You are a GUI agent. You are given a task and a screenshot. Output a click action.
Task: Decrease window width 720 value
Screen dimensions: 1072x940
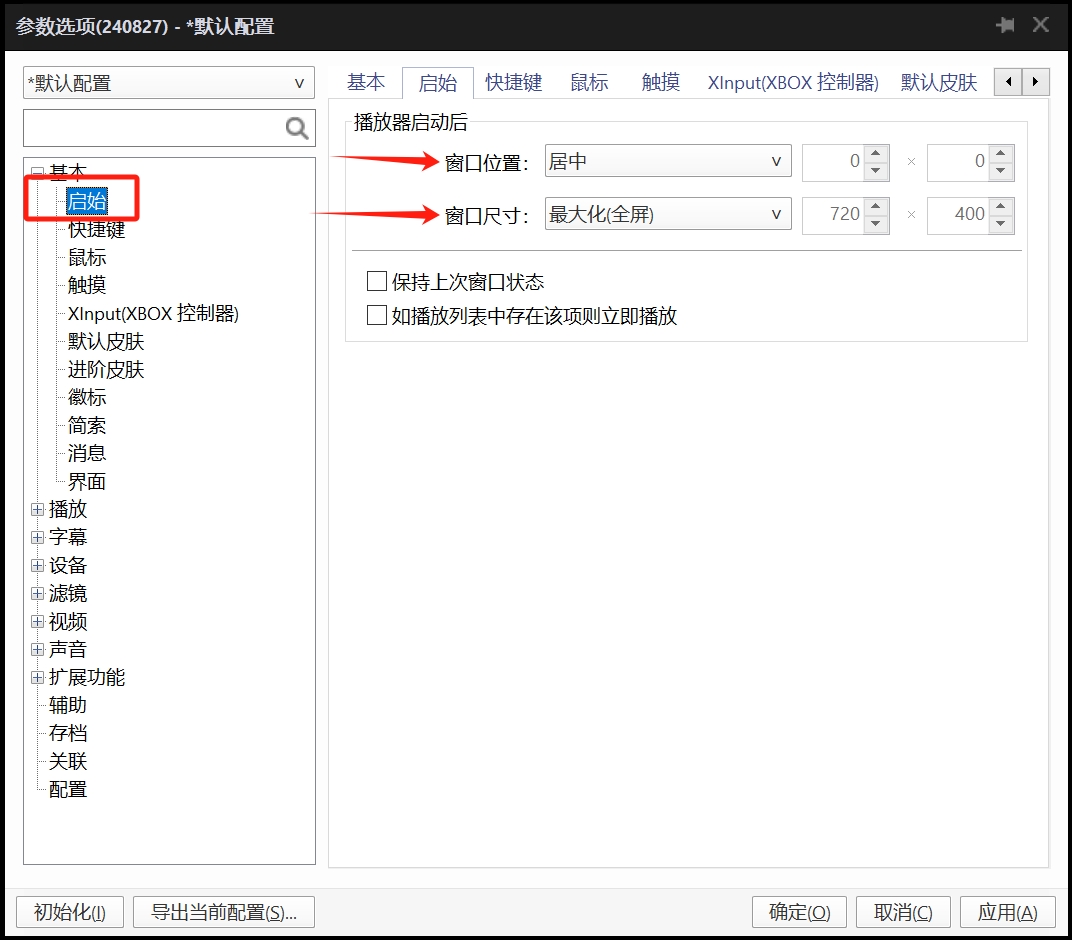tap(876, 224)
